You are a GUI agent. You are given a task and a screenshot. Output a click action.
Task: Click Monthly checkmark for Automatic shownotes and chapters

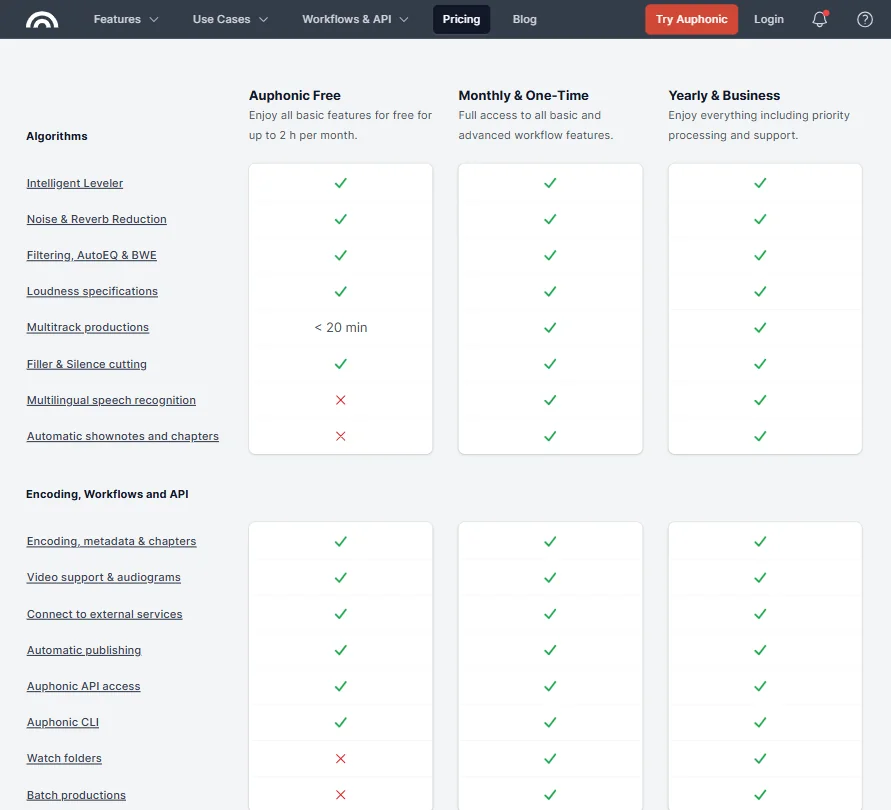(x=550, y=436)
